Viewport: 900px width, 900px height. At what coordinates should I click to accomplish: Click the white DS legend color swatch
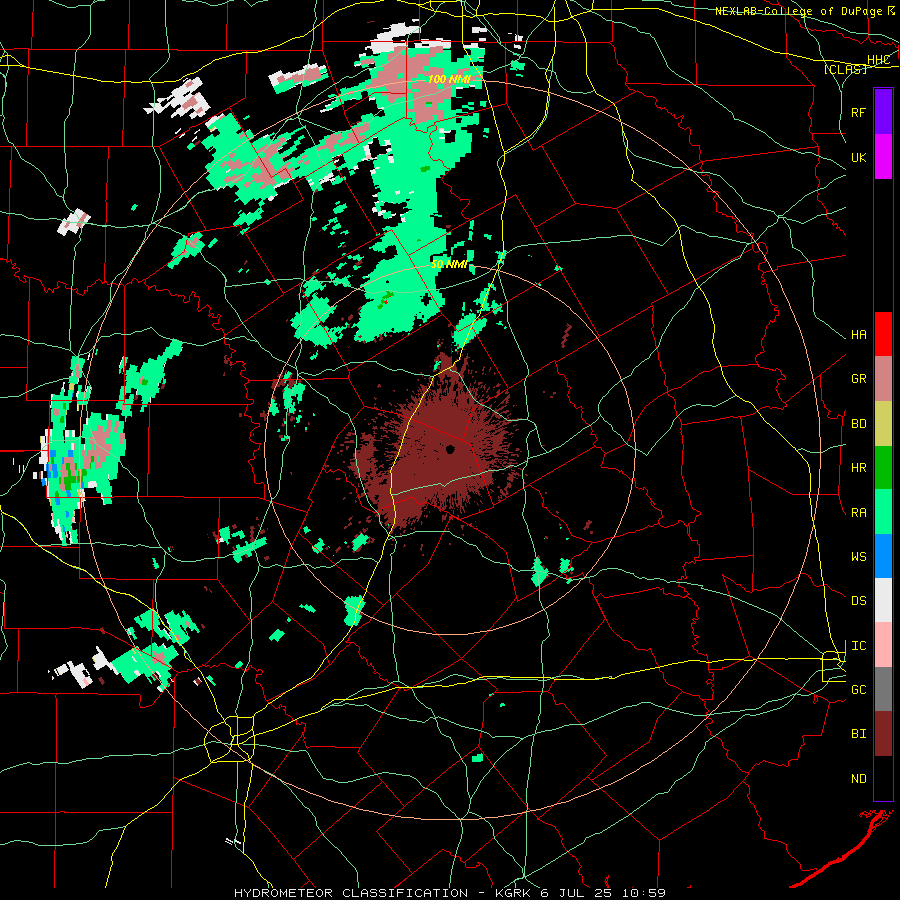point(883,600)
